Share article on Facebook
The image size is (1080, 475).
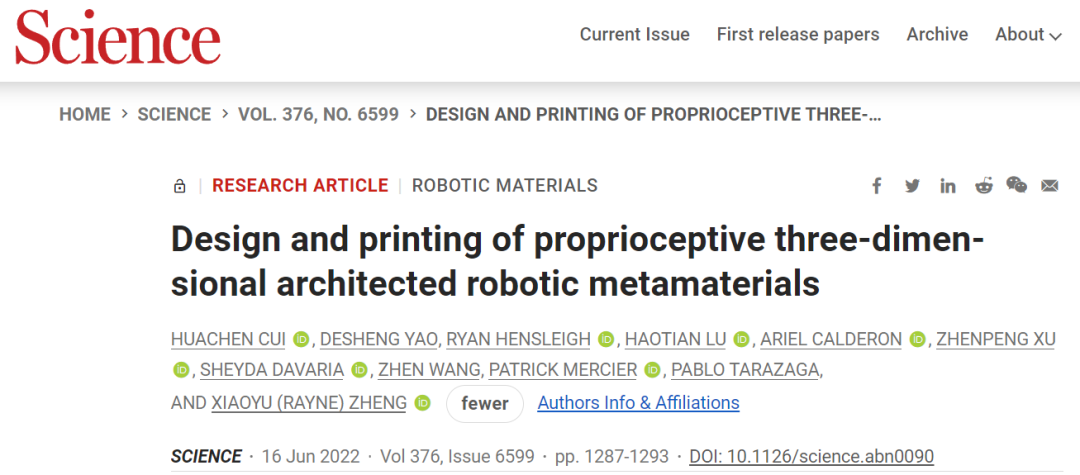(877, 186)
